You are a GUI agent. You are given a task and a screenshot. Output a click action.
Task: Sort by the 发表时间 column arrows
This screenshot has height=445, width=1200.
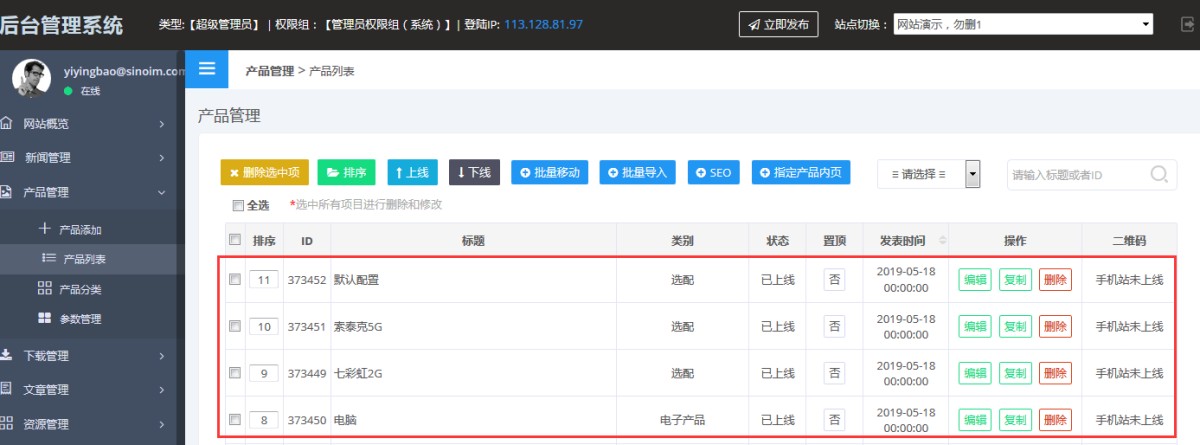point(942,241)
